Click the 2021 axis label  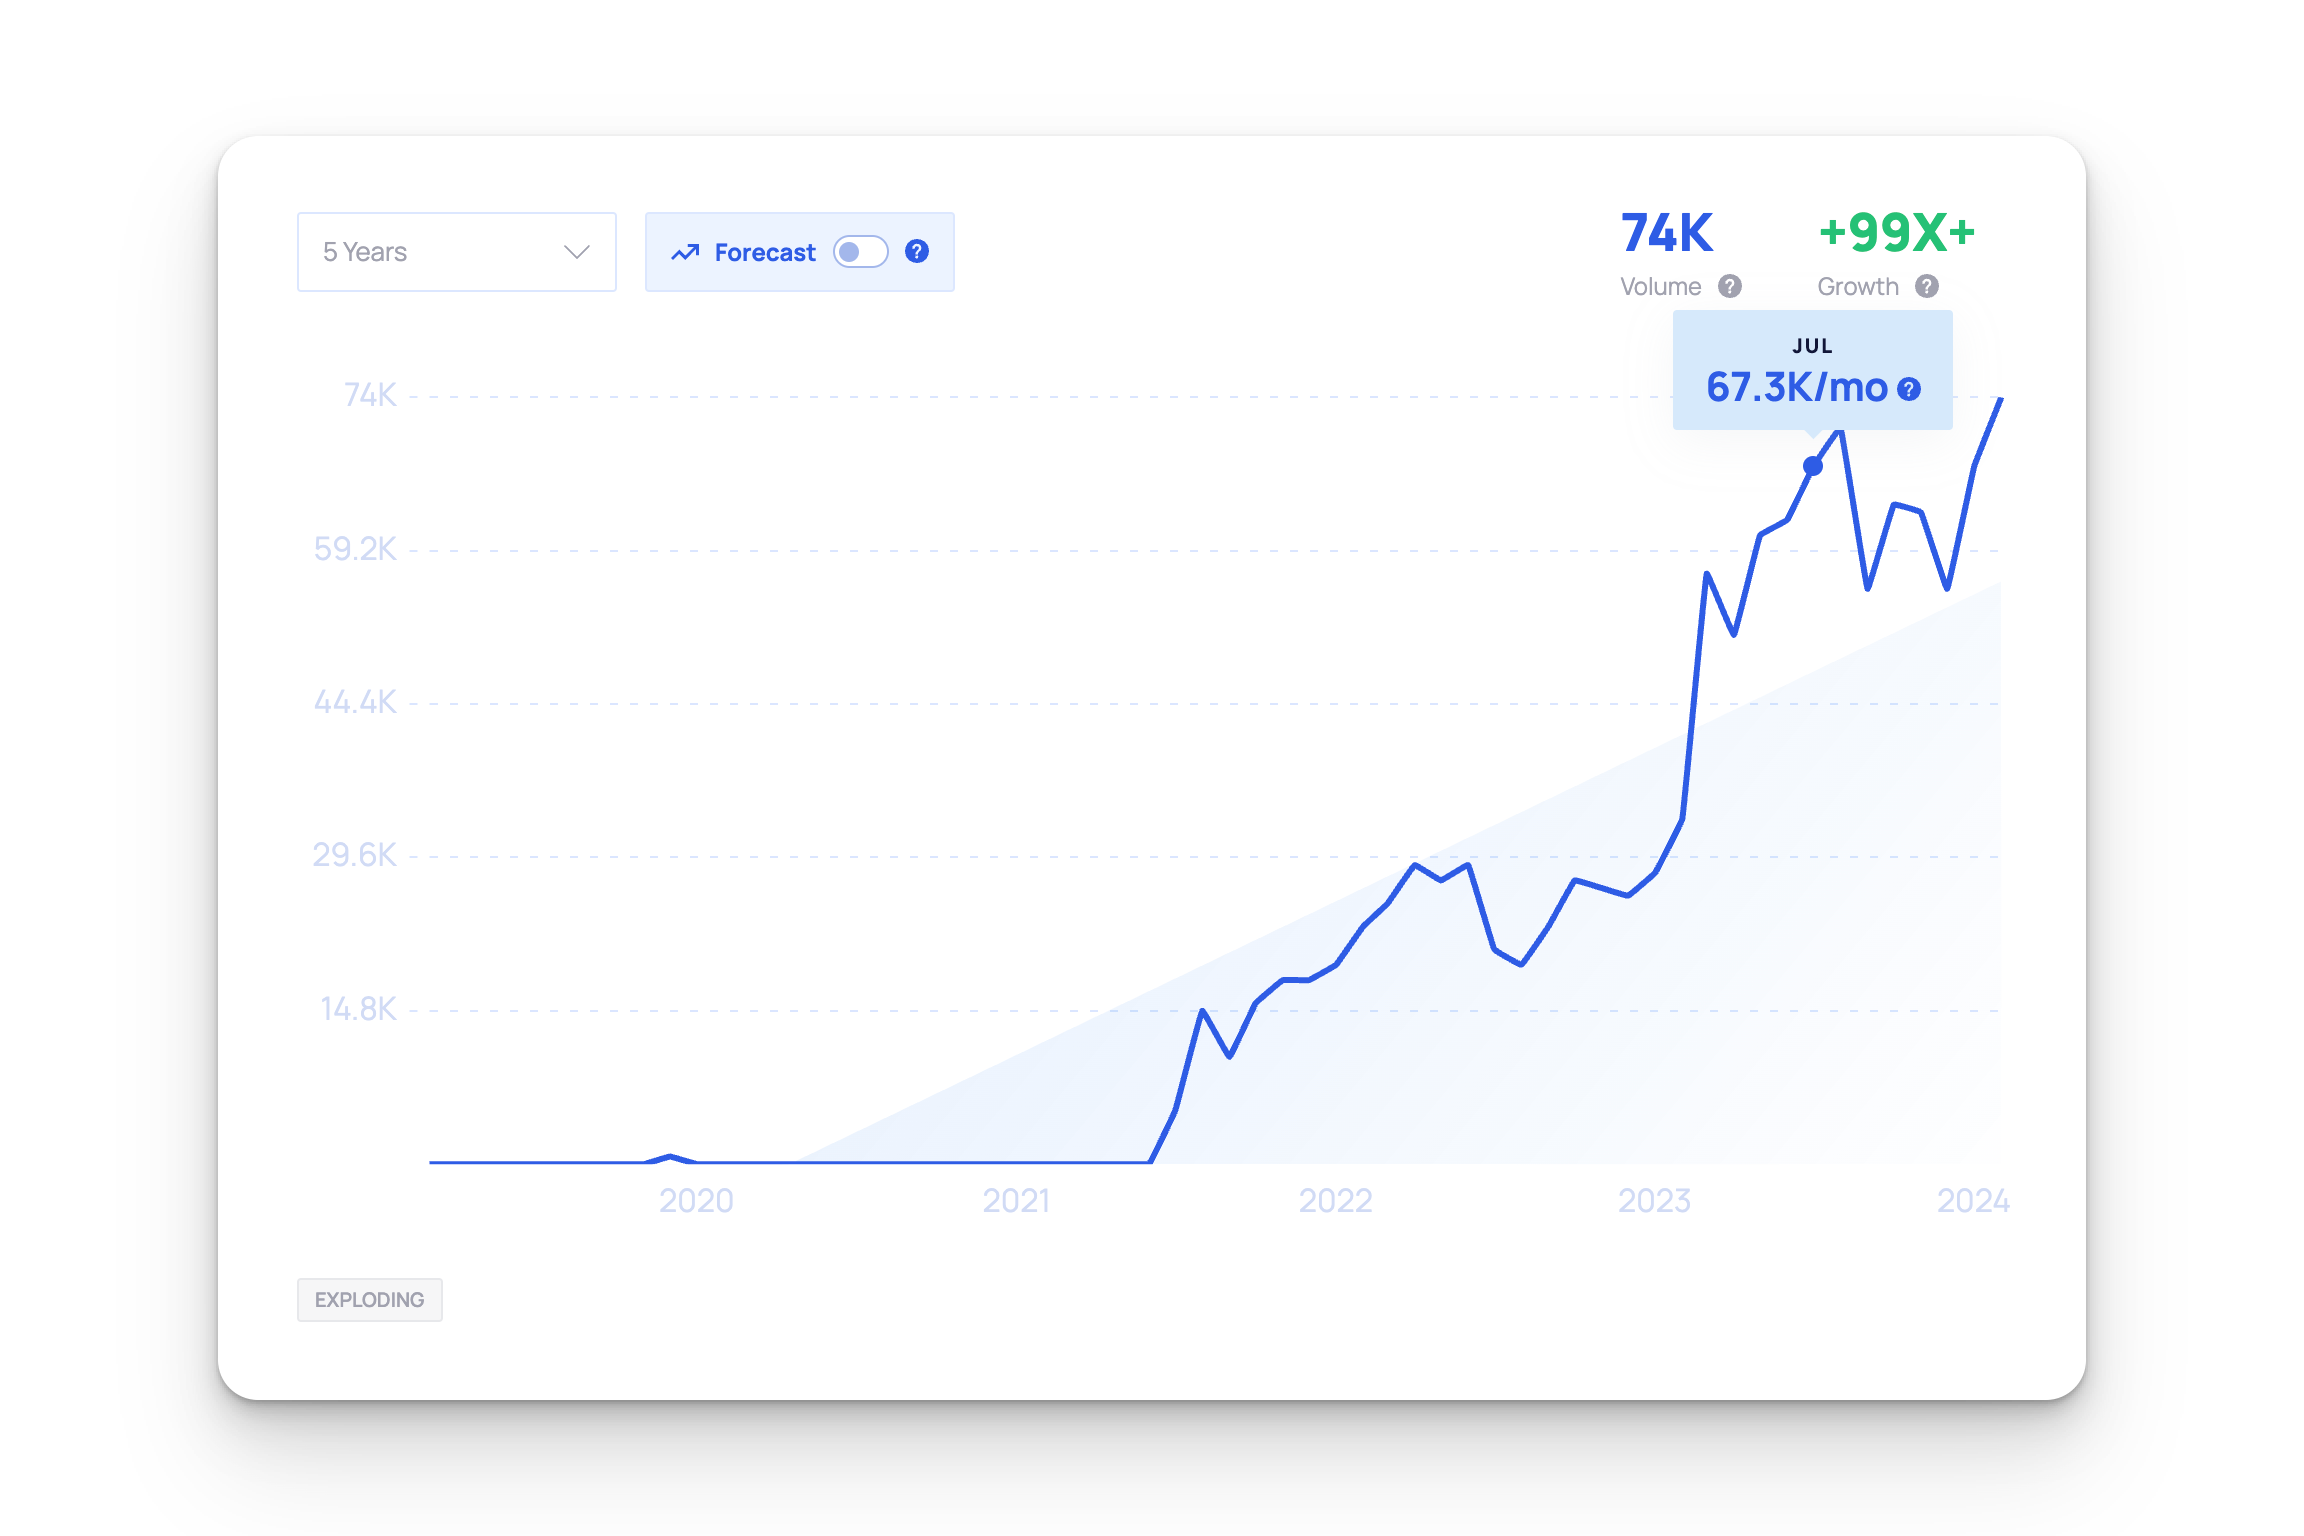tap(1016, 1200)
